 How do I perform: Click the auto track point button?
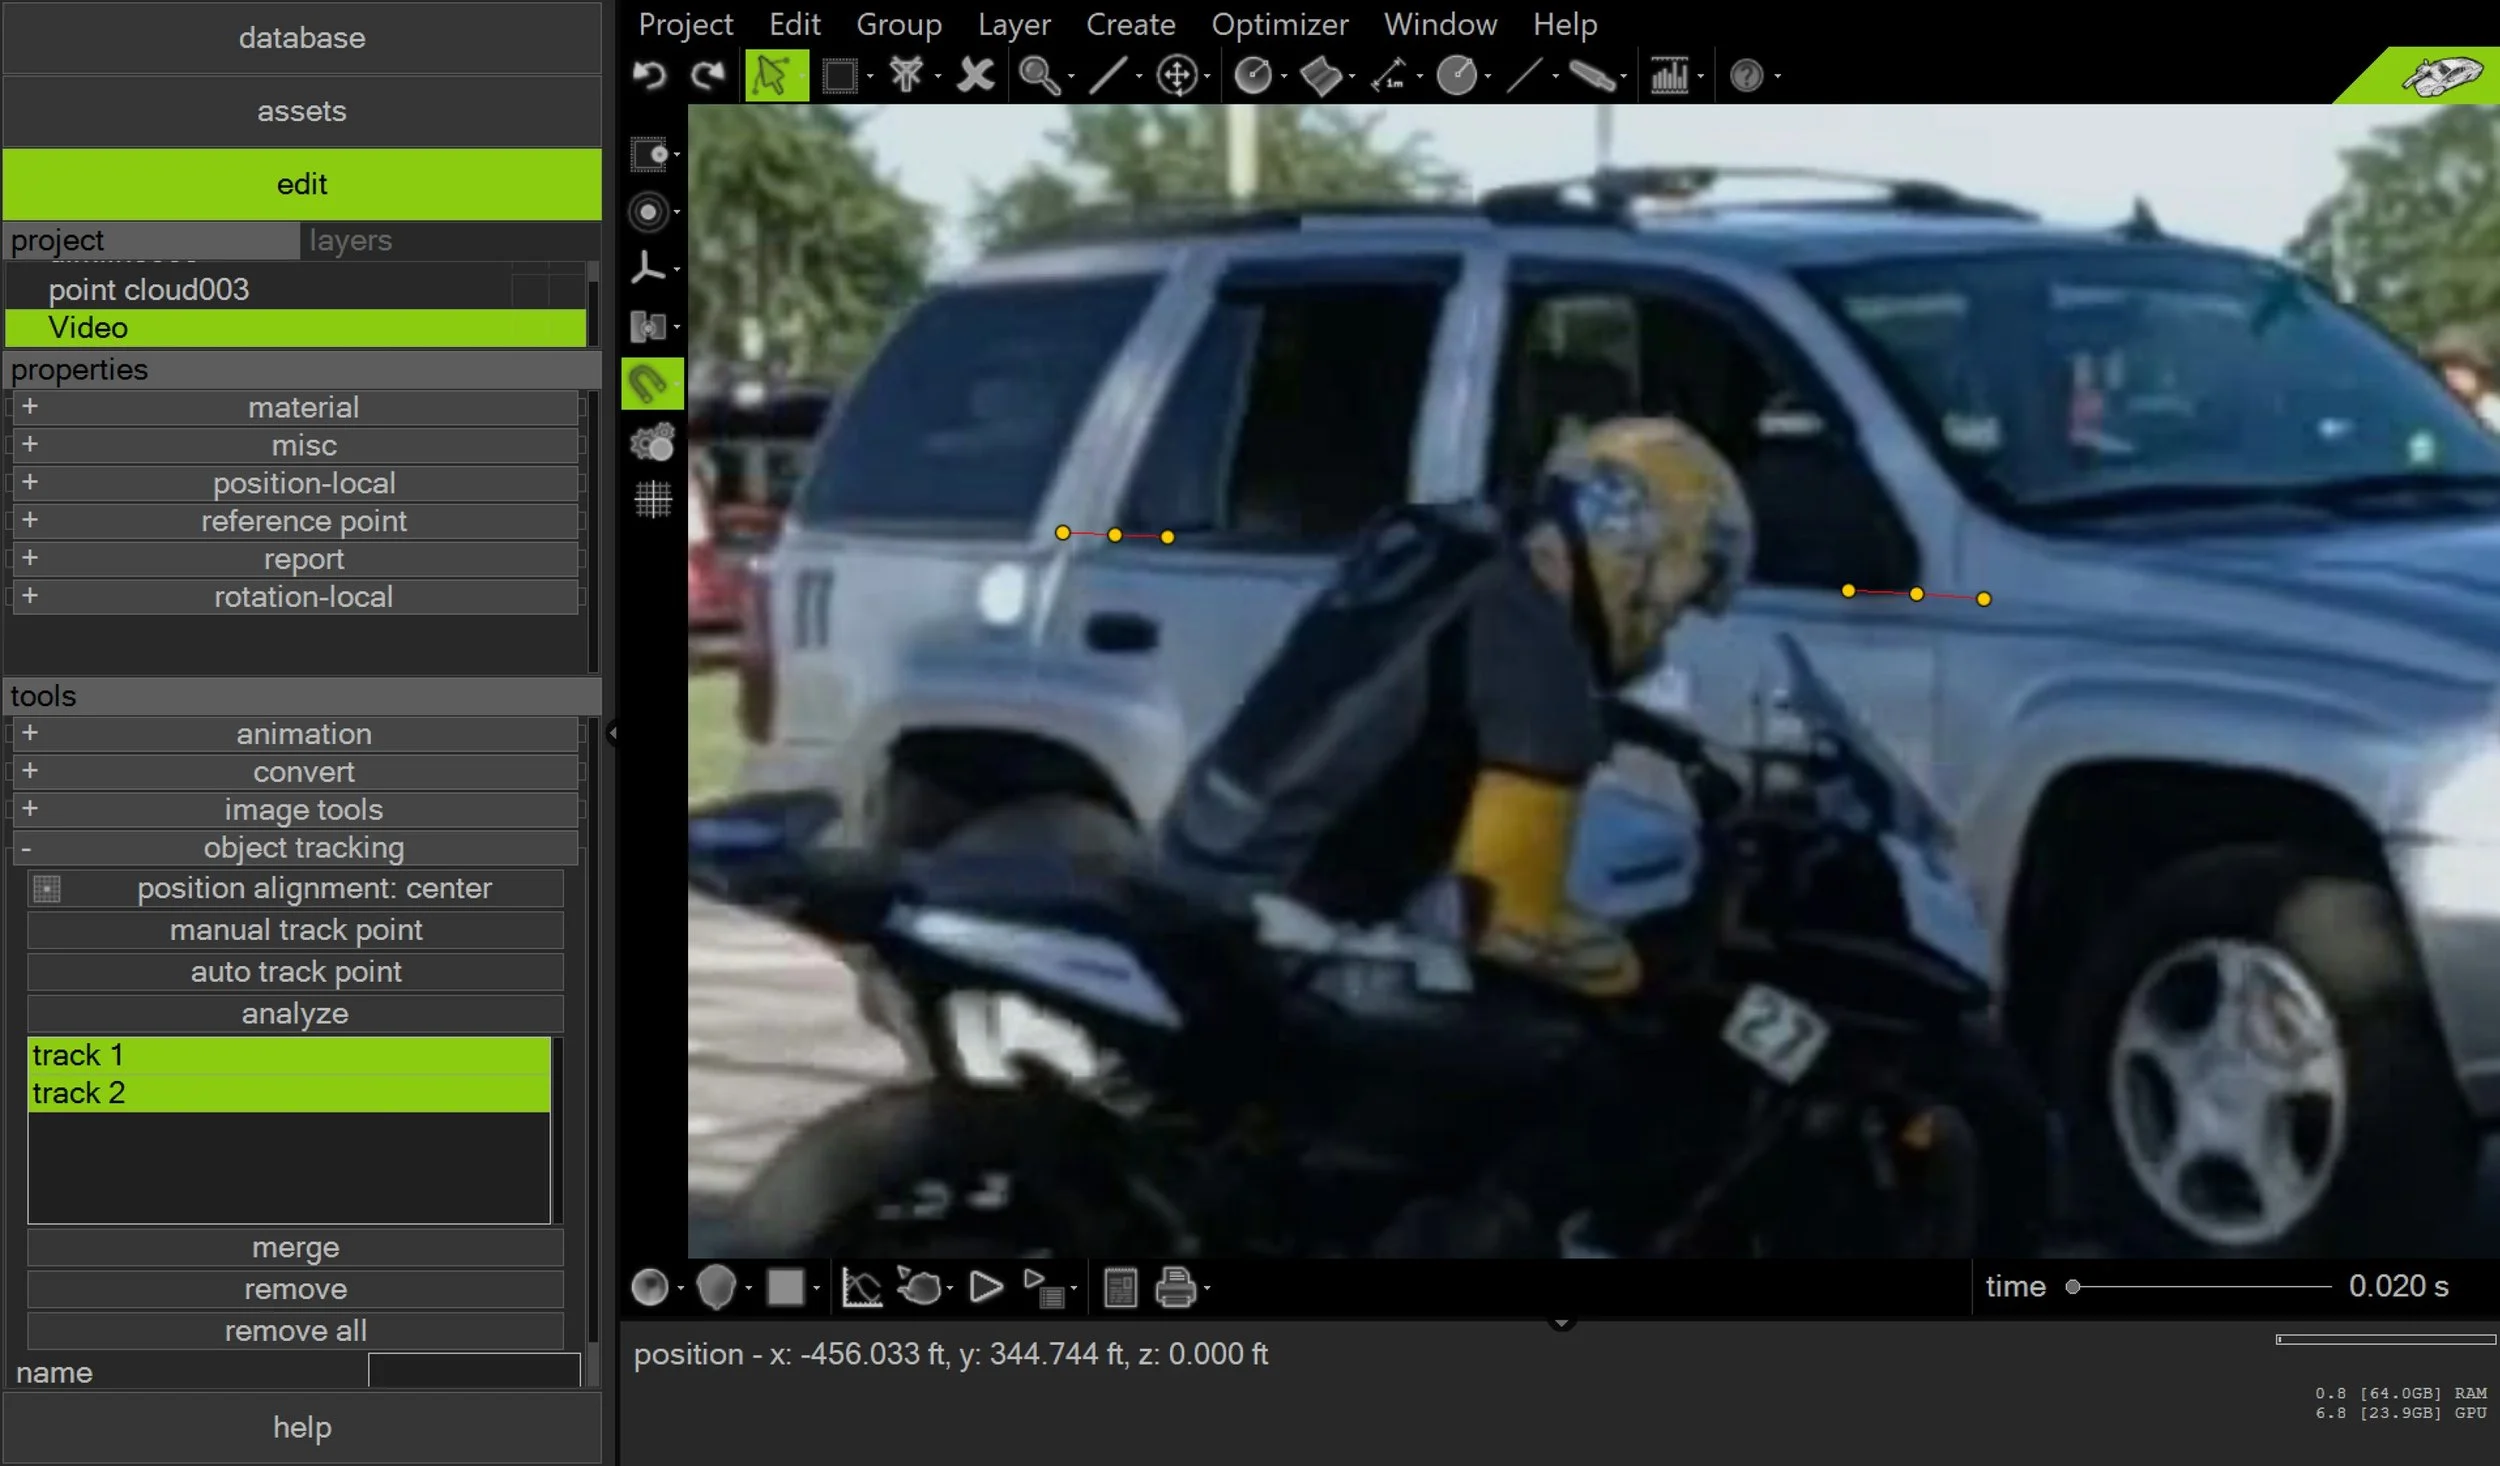295,972
